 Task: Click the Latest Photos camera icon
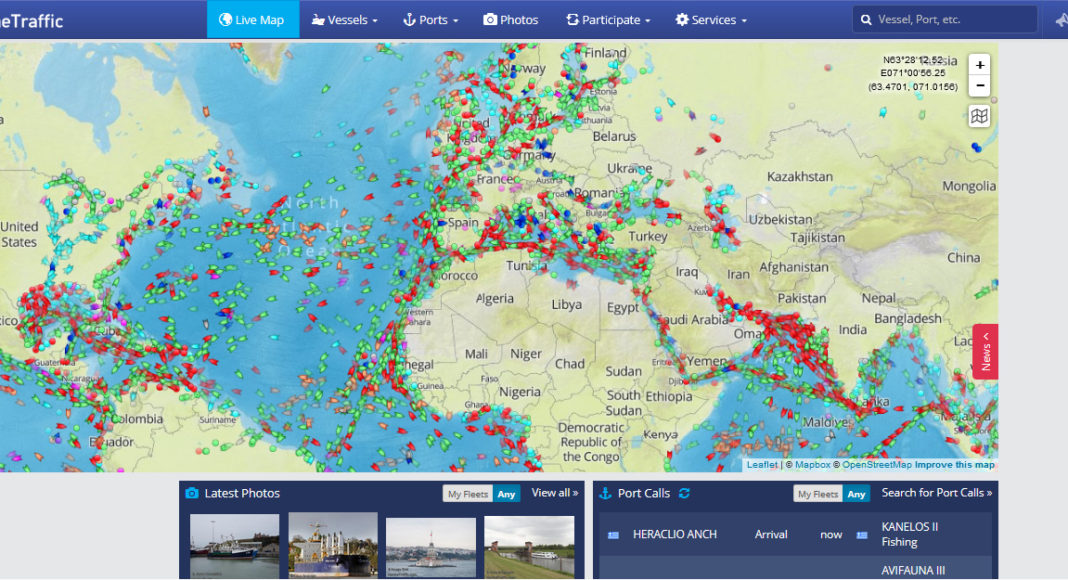pyautogui.click(x=192, y=493)
